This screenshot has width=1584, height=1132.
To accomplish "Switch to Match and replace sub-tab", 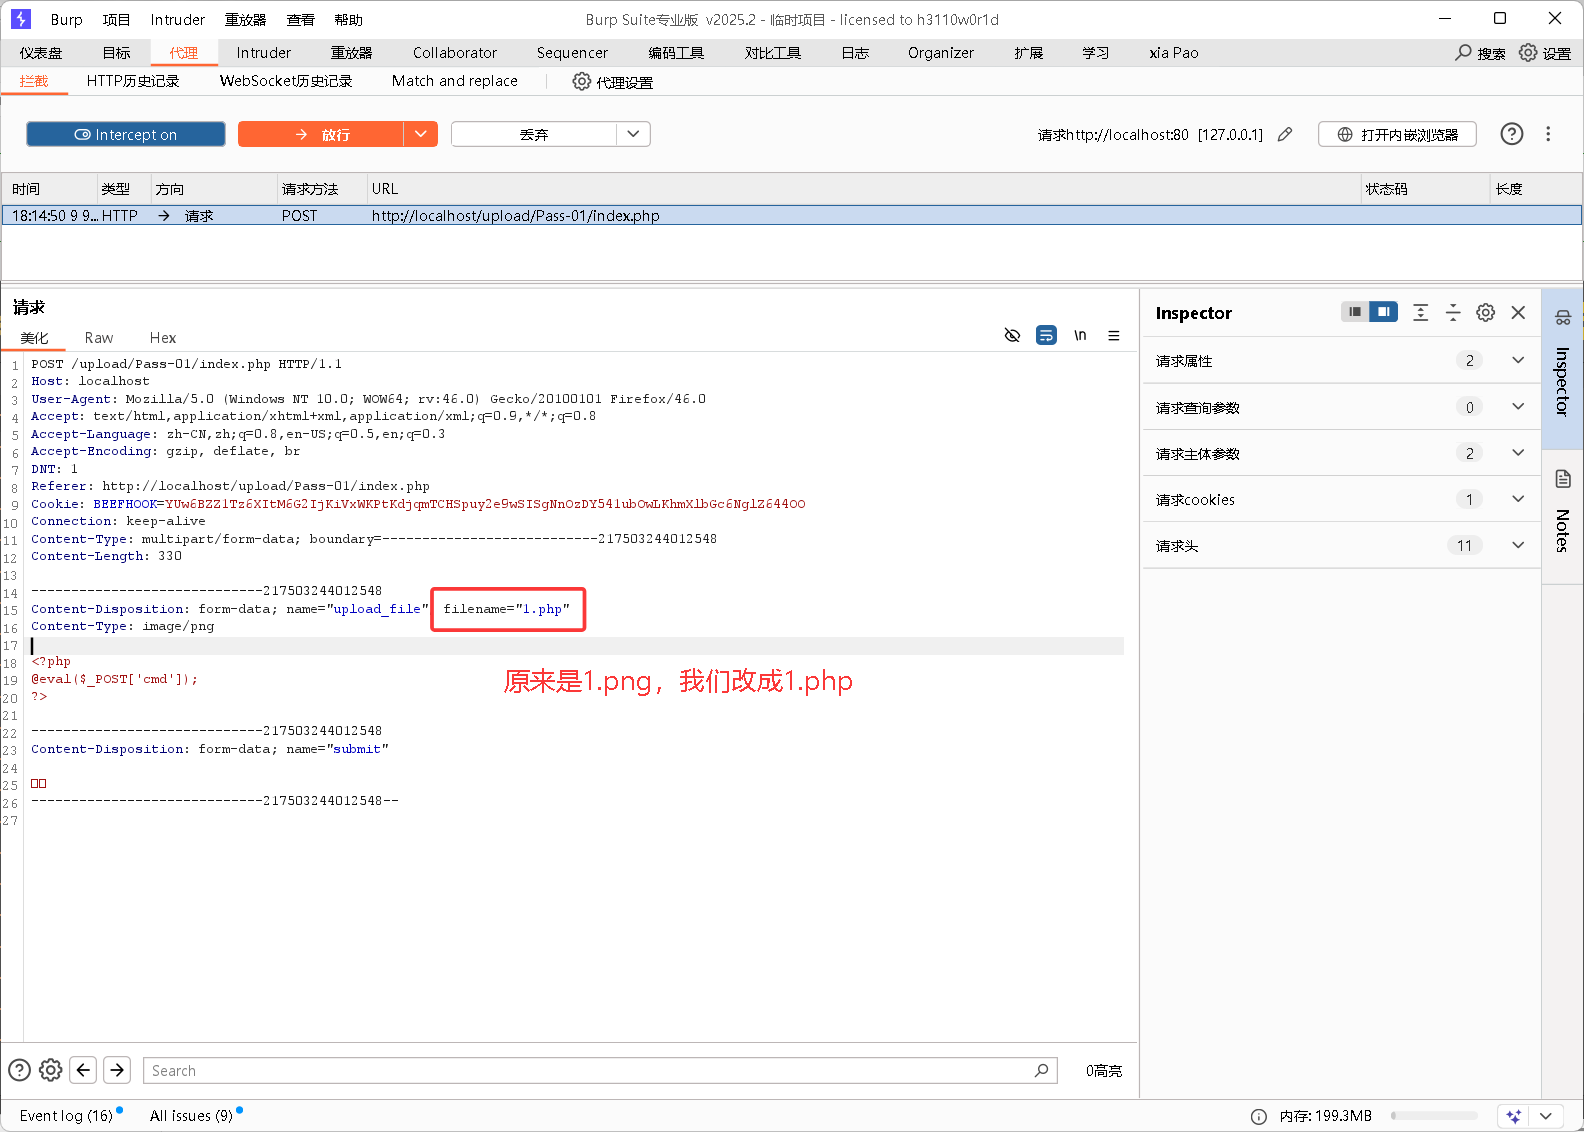I will (455, 81).
